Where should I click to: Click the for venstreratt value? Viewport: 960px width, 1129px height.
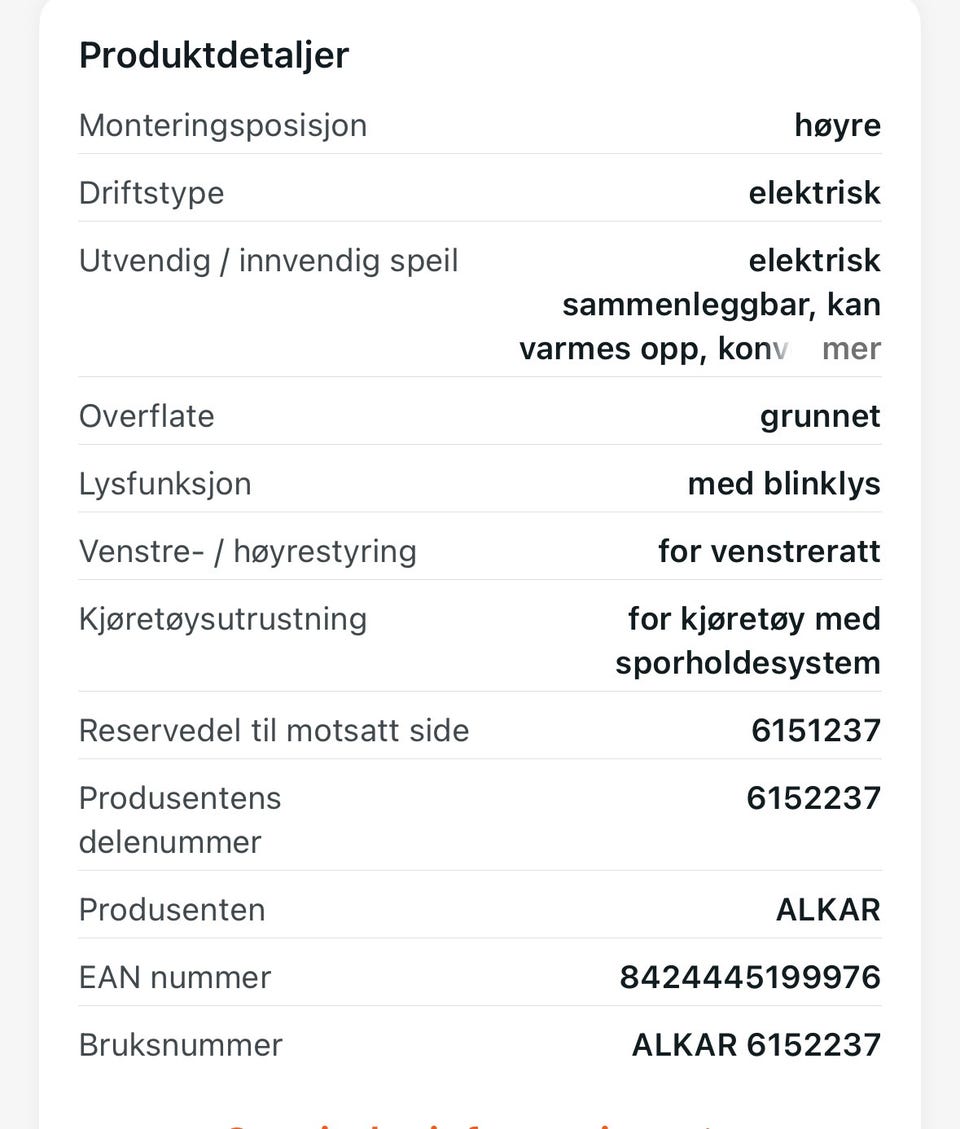click(769, 552)
